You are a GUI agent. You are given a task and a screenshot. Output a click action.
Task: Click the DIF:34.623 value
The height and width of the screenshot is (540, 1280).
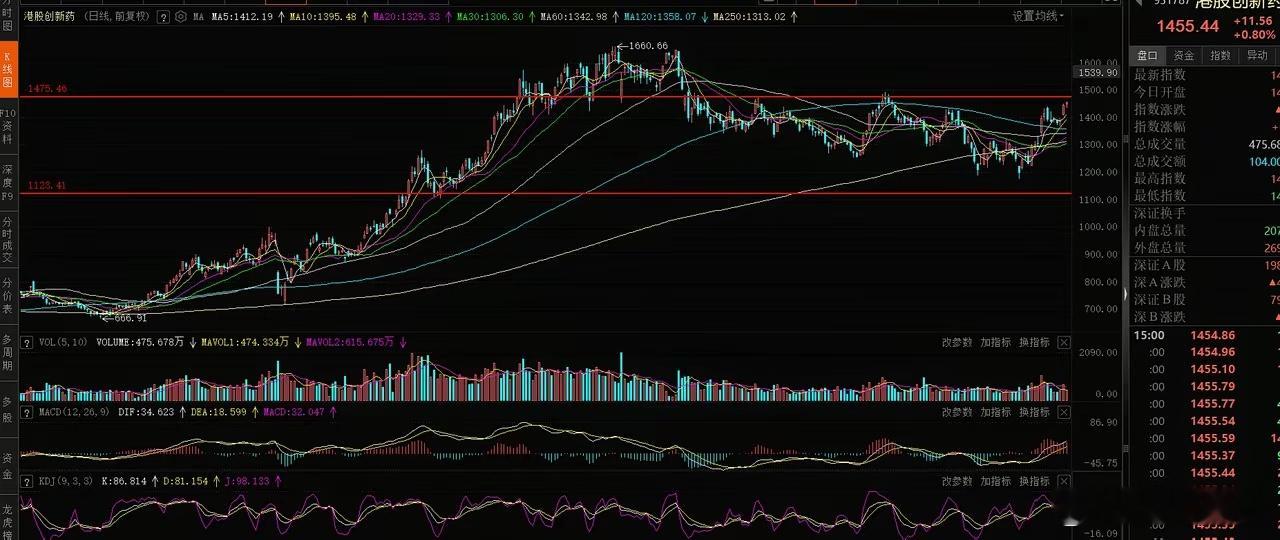[x=146, y=411]
